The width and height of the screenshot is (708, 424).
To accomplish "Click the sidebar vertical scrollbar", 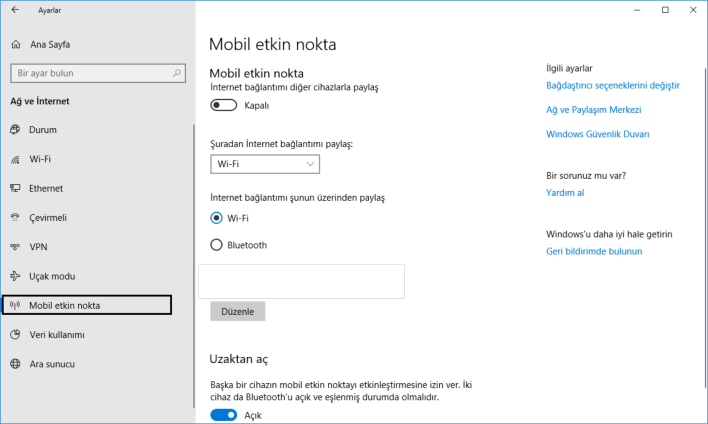I will [x=194, y=266].
